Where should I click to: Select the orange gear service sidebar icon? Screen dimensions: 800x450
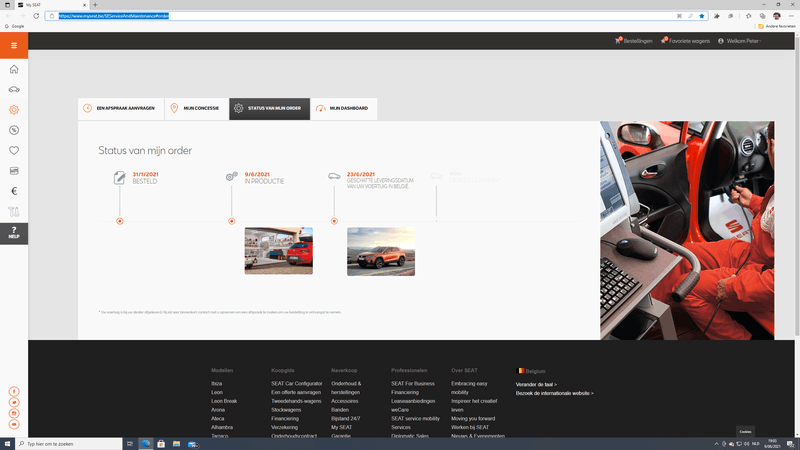coord(14,110)
